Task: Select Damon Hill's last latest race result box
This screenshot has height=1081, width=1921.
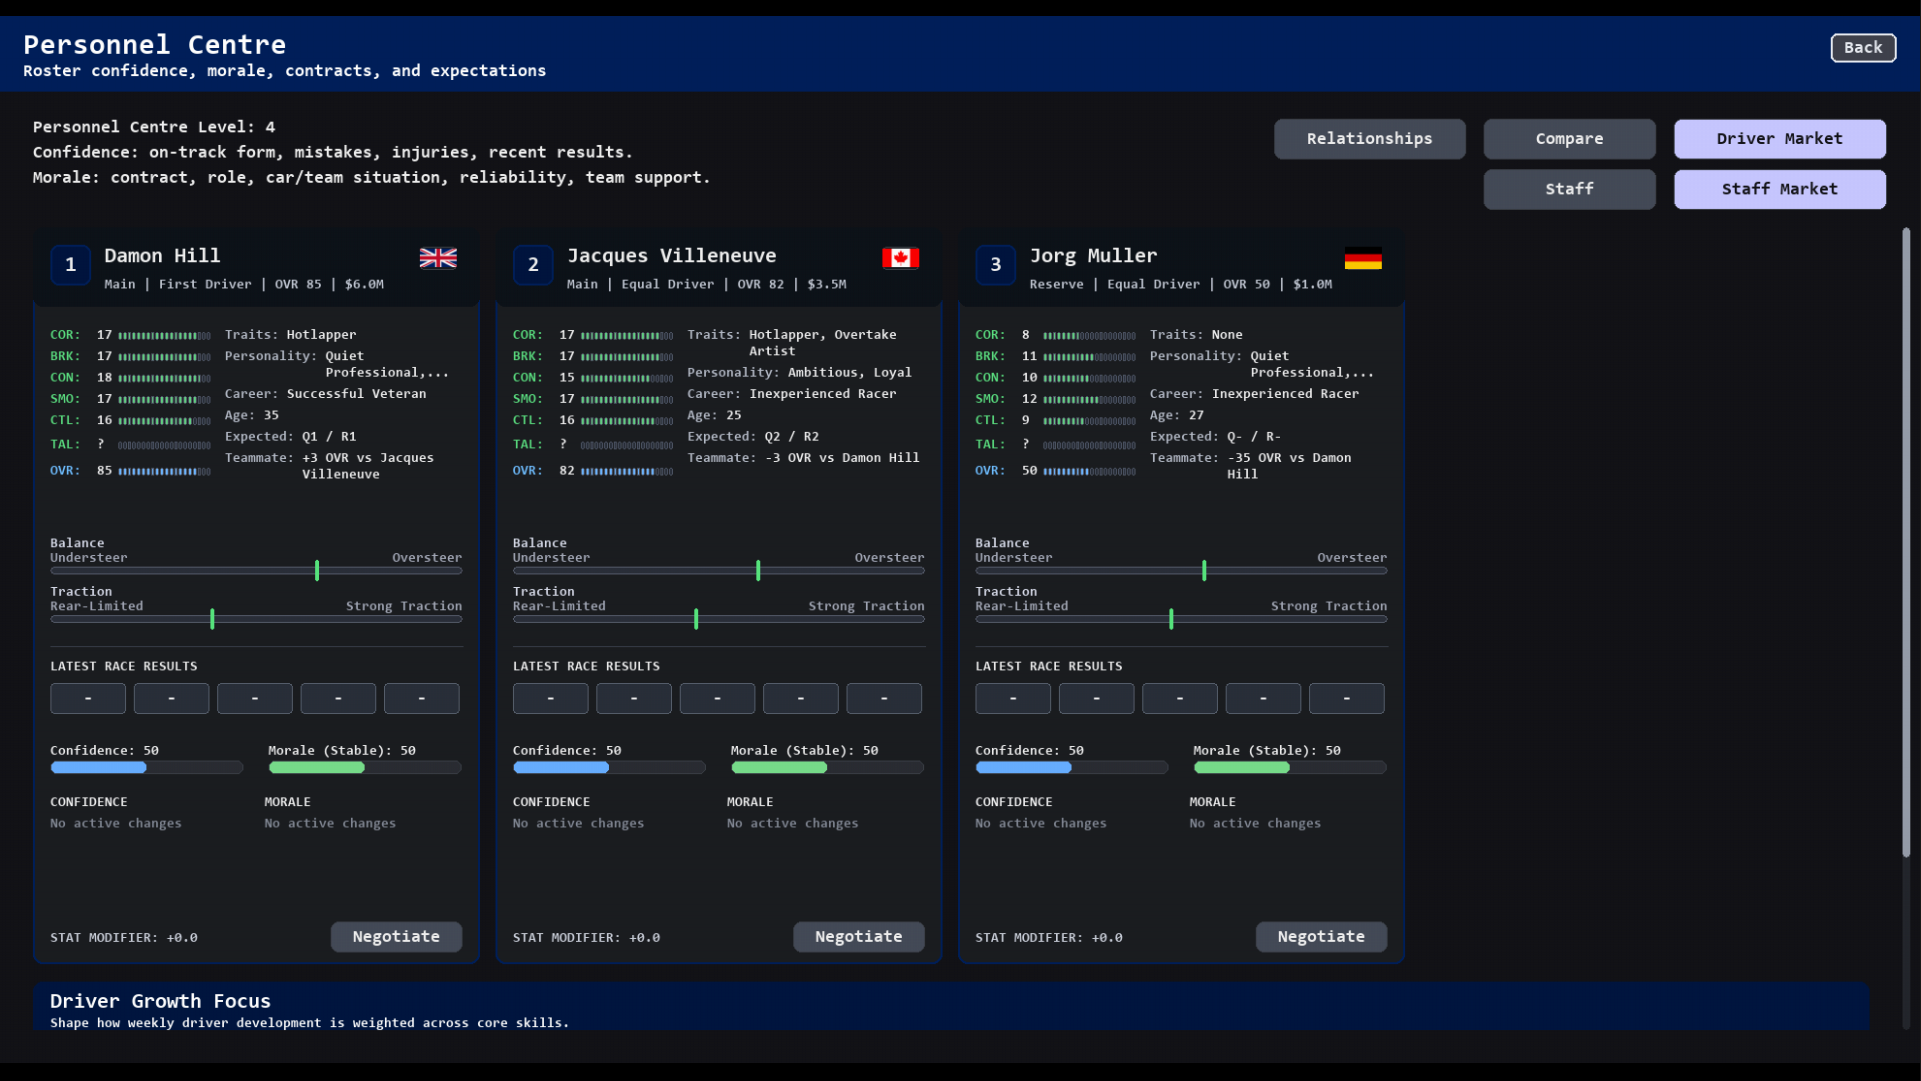Action: tap(422, 698)
